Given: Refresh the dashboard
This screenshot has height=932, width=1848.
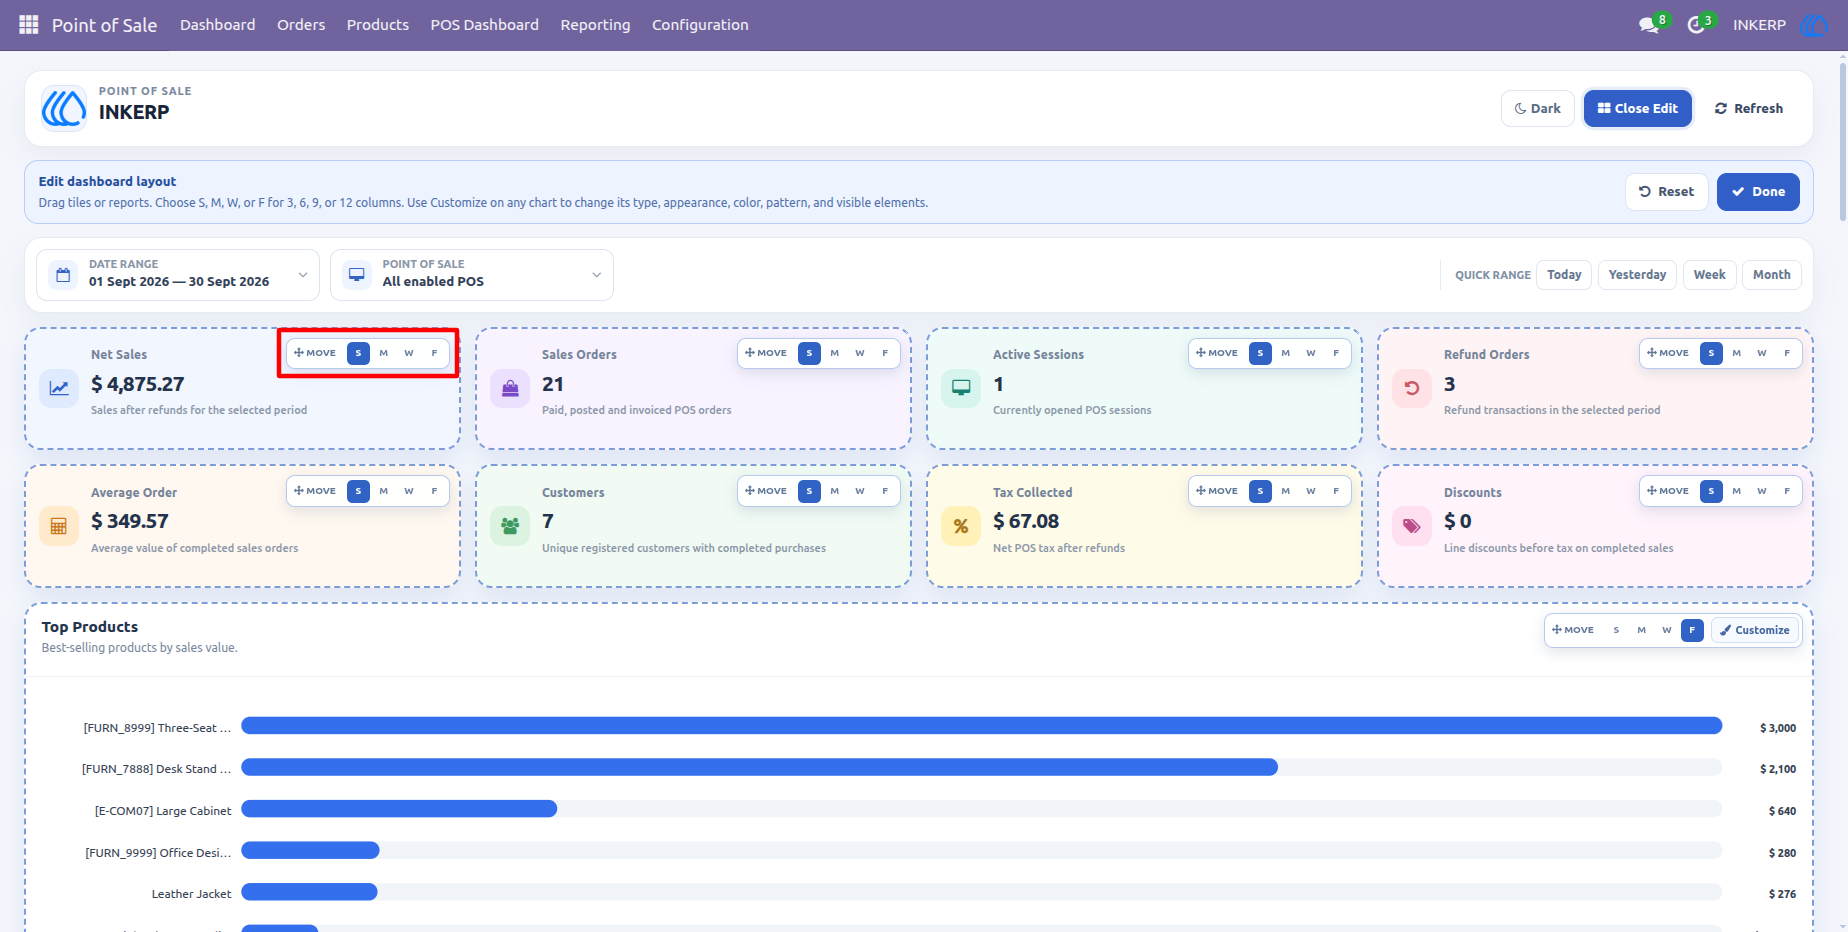Looking at the screenshot, I should tap(1749, 109).
